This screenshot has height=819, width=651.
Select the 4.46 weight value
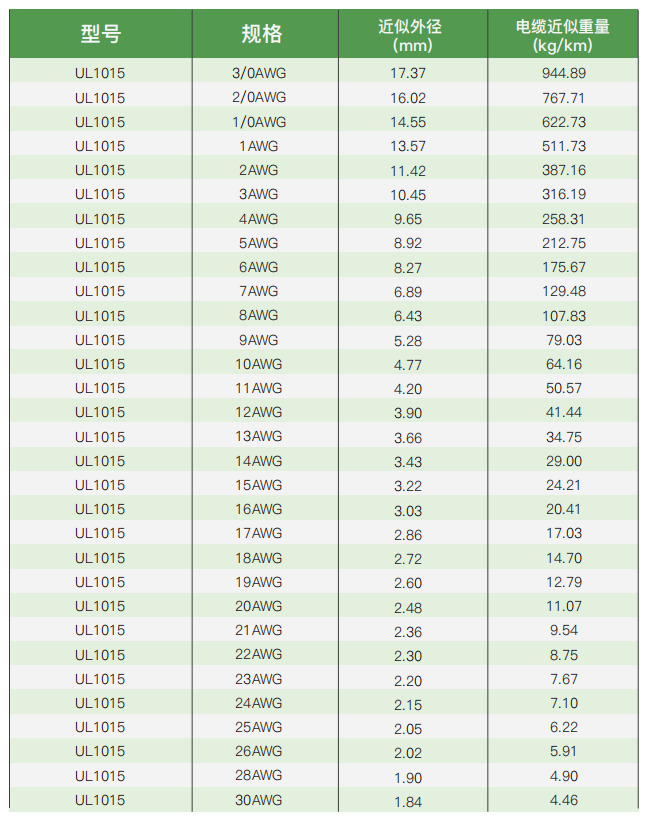pyautogui.click(x=563, y=800)
